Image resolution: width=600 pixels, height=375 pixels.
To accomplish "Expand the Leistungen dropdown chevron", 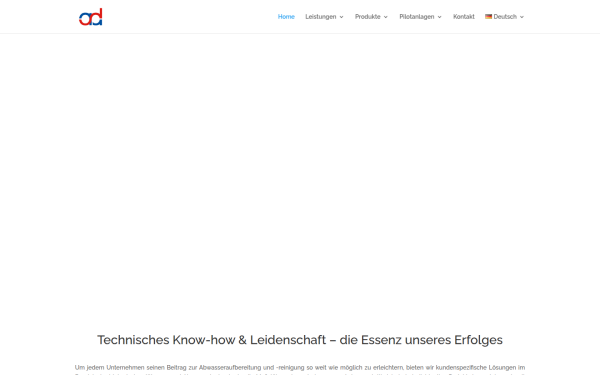I will tap(341, 17).
